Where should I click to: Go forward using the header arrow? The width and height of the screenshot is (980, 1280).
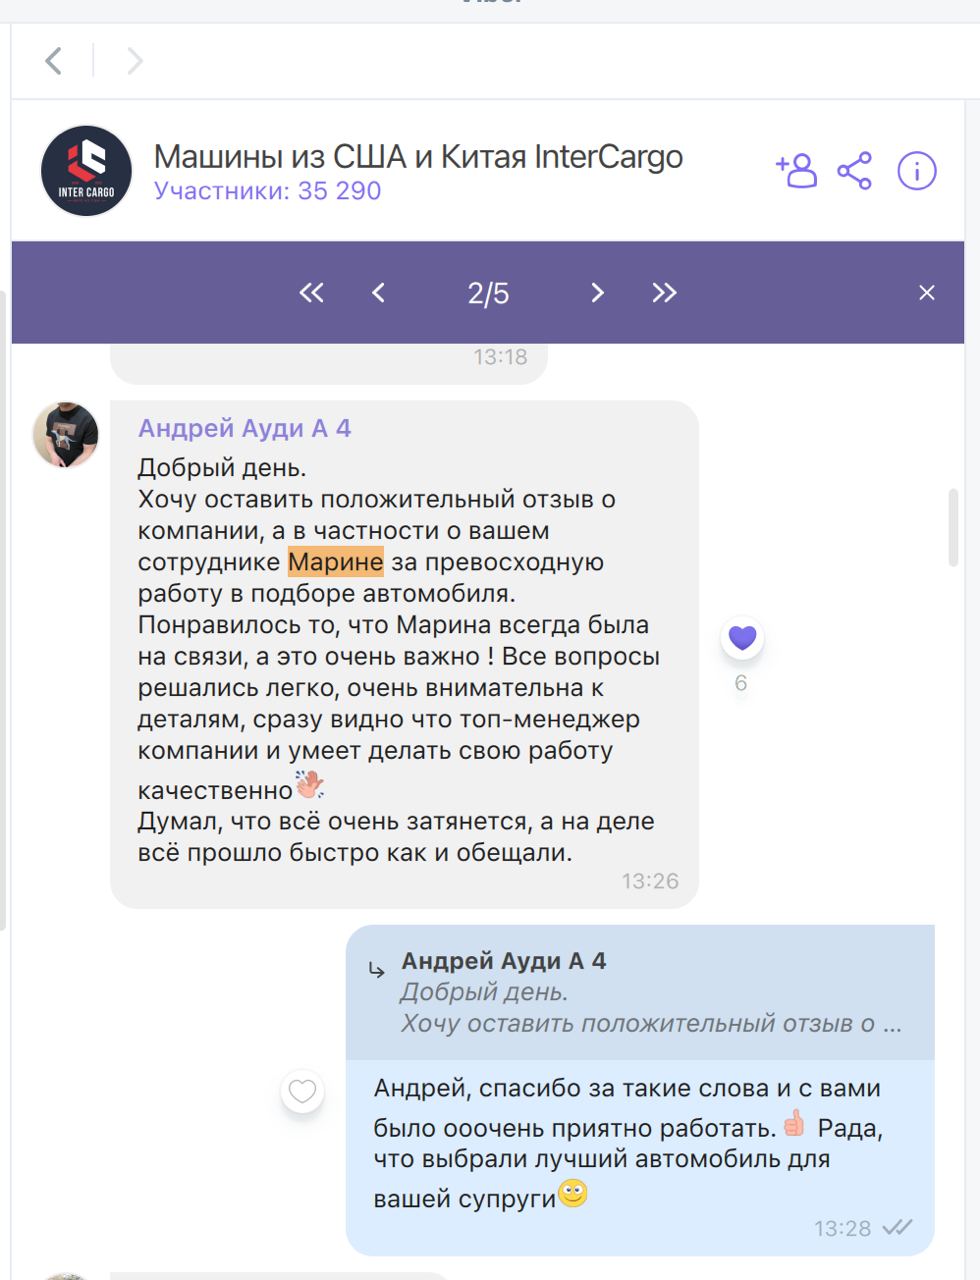click(135, 61)
